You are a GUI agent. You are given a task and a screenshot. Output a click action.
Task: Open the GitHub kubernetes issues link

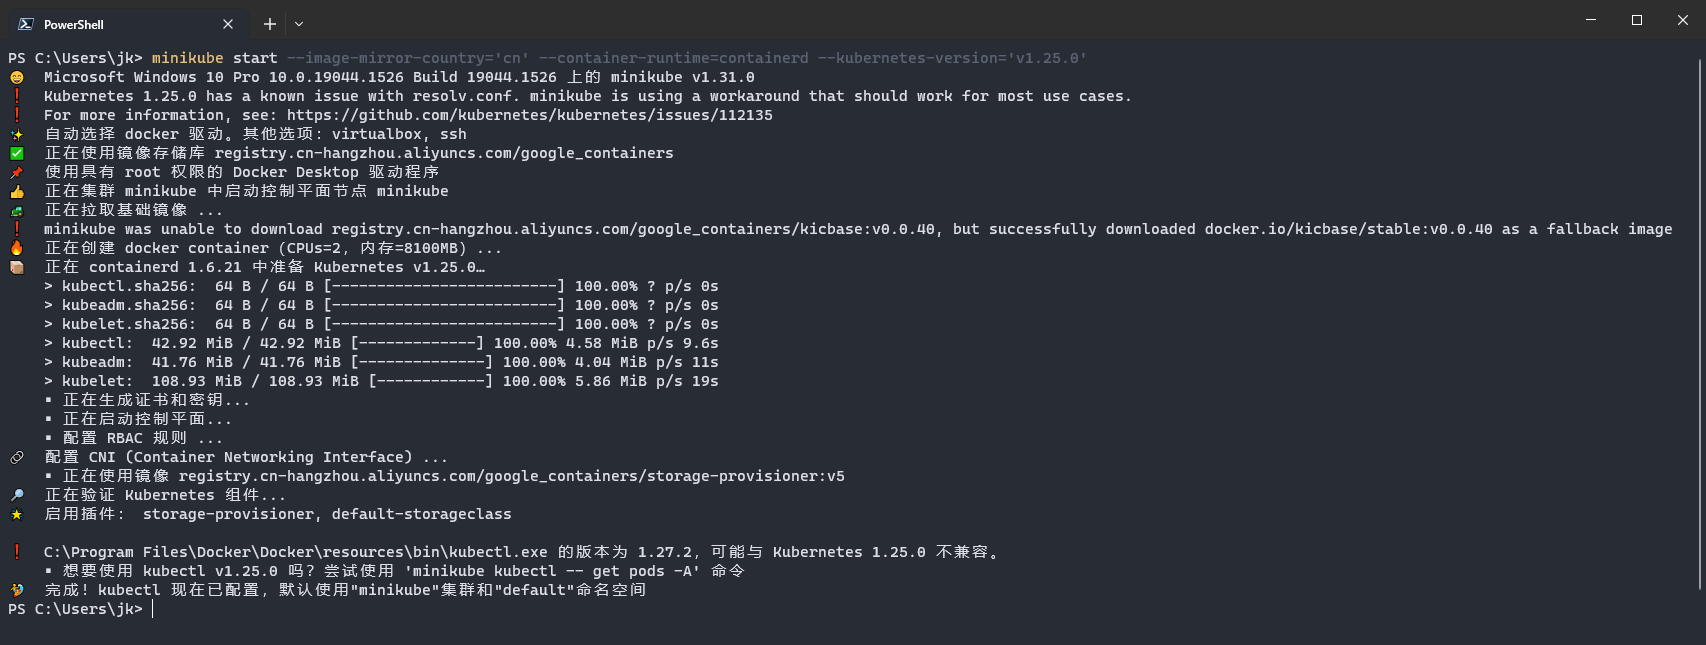530,115
